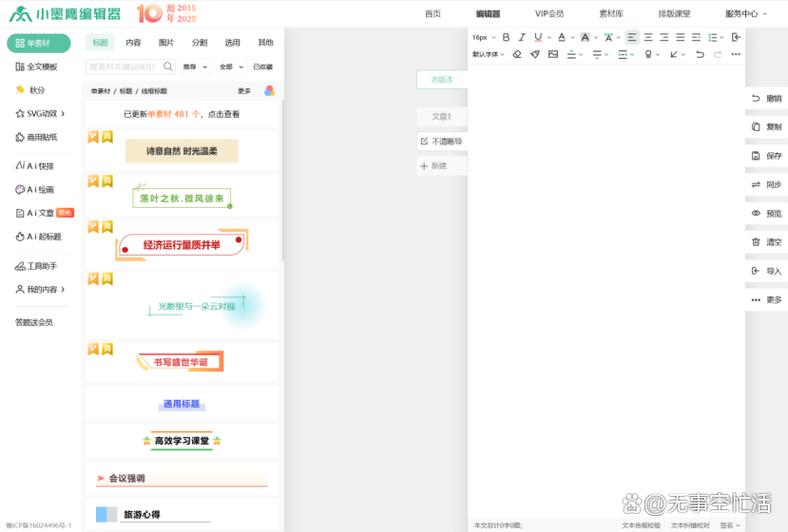This screenshot has width=788, height=532.
Task: Expand underline style dropdown arrow
Action: (x=549, y=38)
